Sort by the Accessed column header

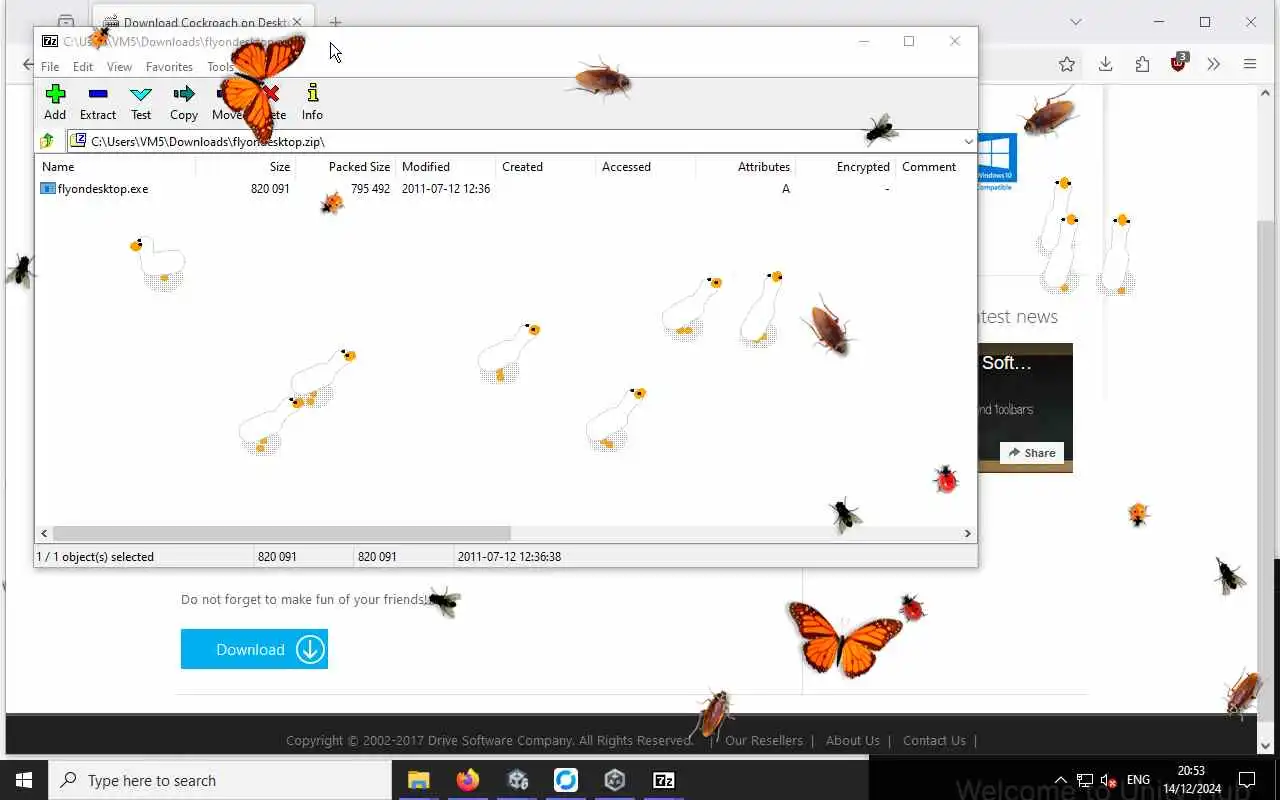(x=645, y=167)
